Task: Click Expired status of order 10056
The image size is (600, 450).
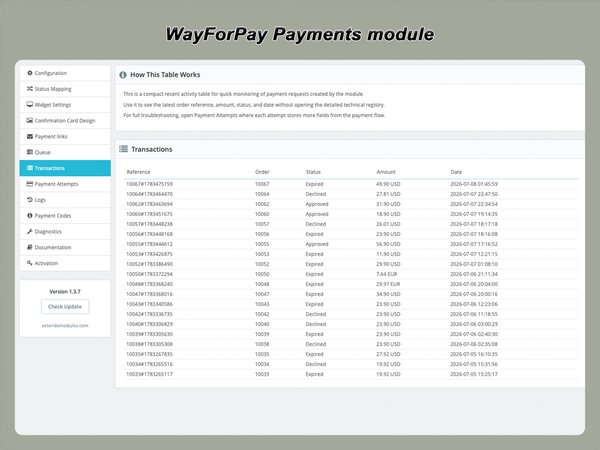Action: tap(314, 234)
